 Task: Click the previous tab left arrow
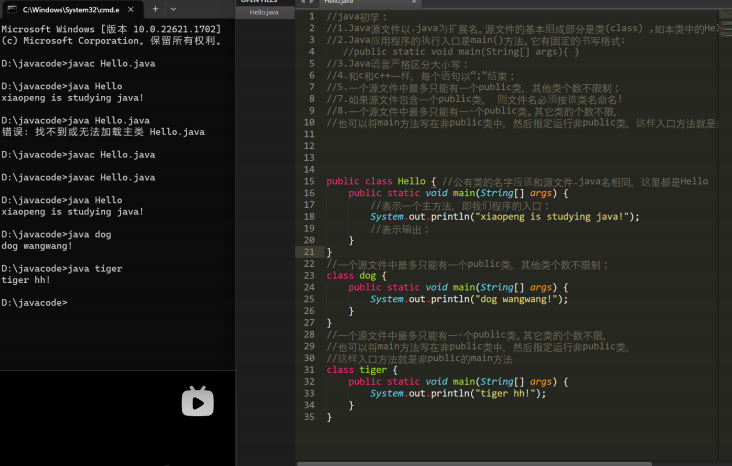[x=303, y=3]
